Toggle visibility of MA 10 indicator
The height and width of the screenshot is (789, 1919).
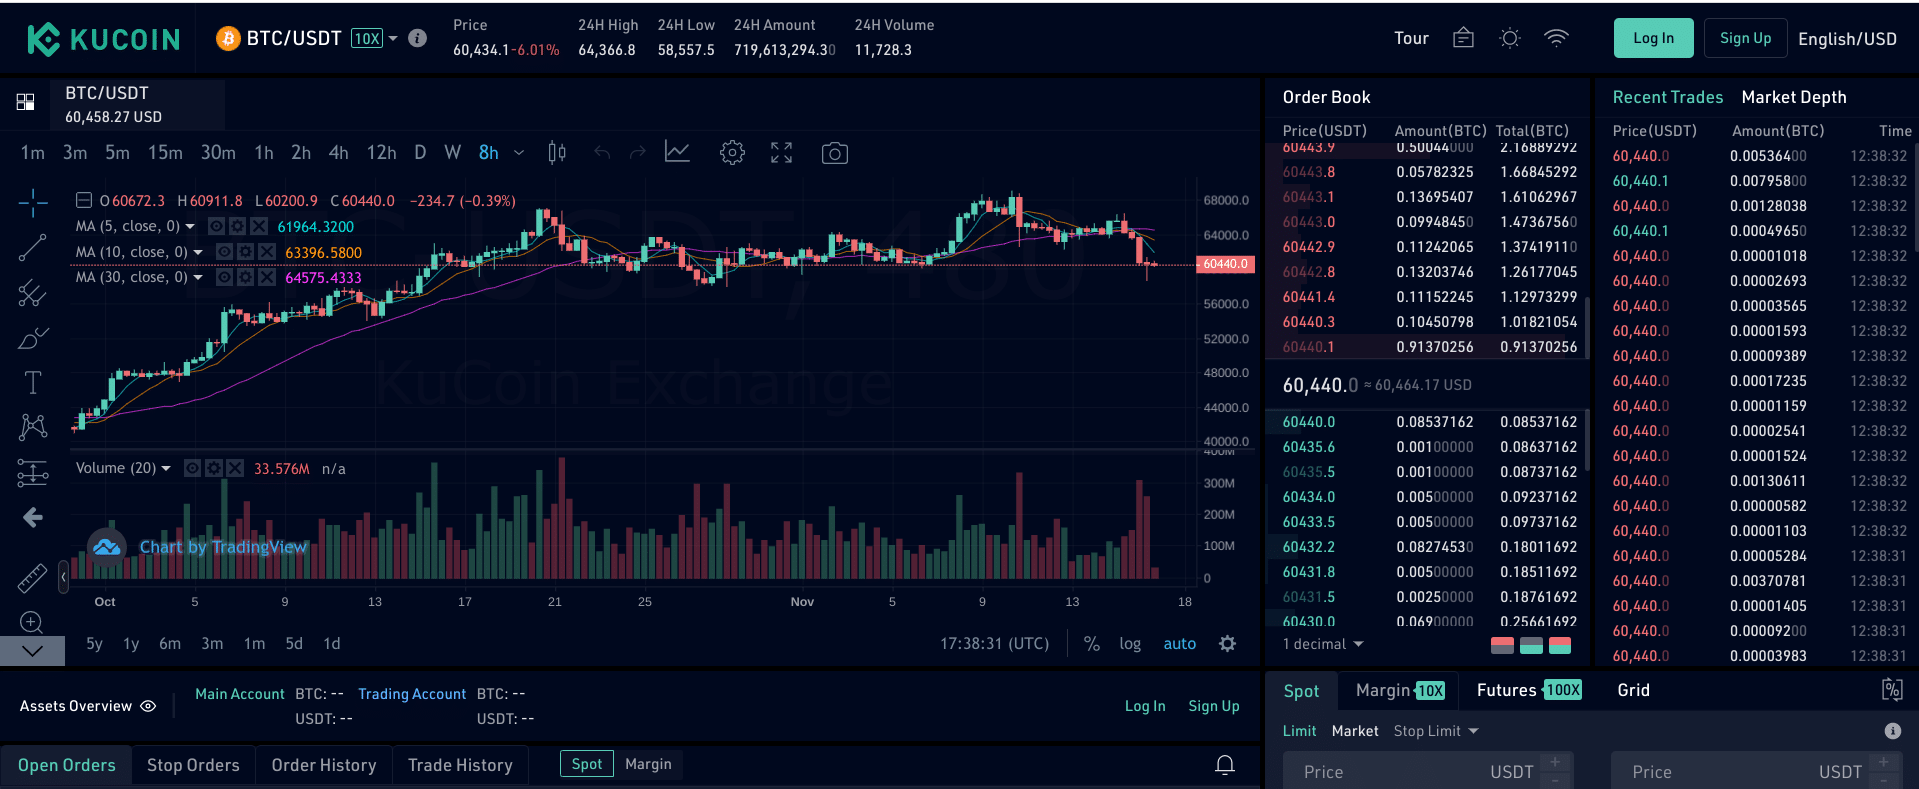click(x=225, y=252)
